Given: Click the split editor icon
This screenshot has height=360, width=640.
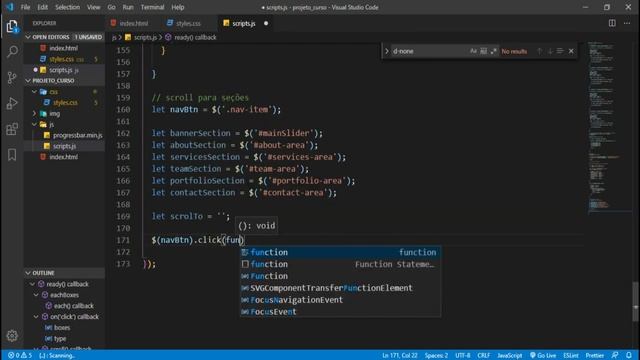Looking at the screenshot, I should pyautogui.click(x=612, y=23).
